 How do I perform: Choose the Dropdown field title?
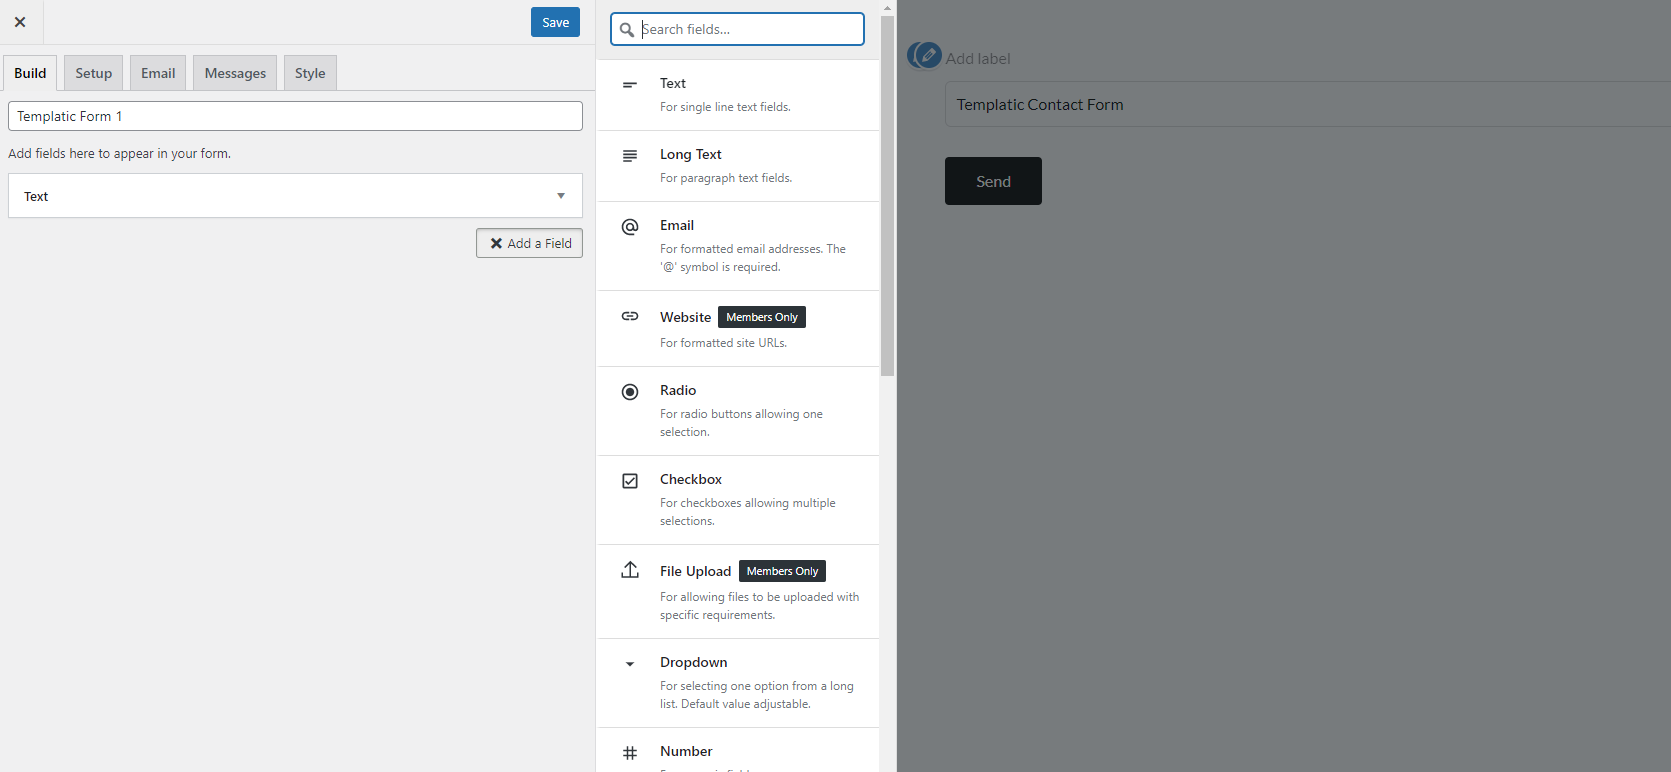pyautogui.click(x=694, y=662)
